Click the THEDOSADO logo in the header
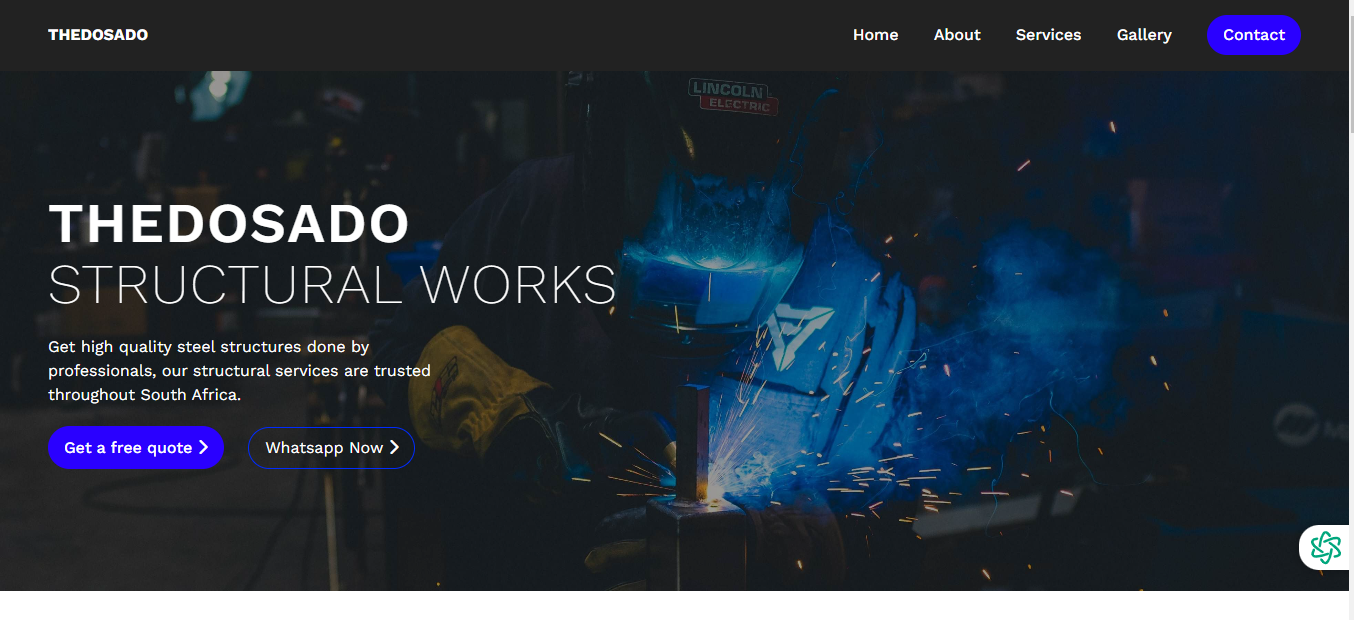Screen dimensions: 1354x620 point(98,35)
